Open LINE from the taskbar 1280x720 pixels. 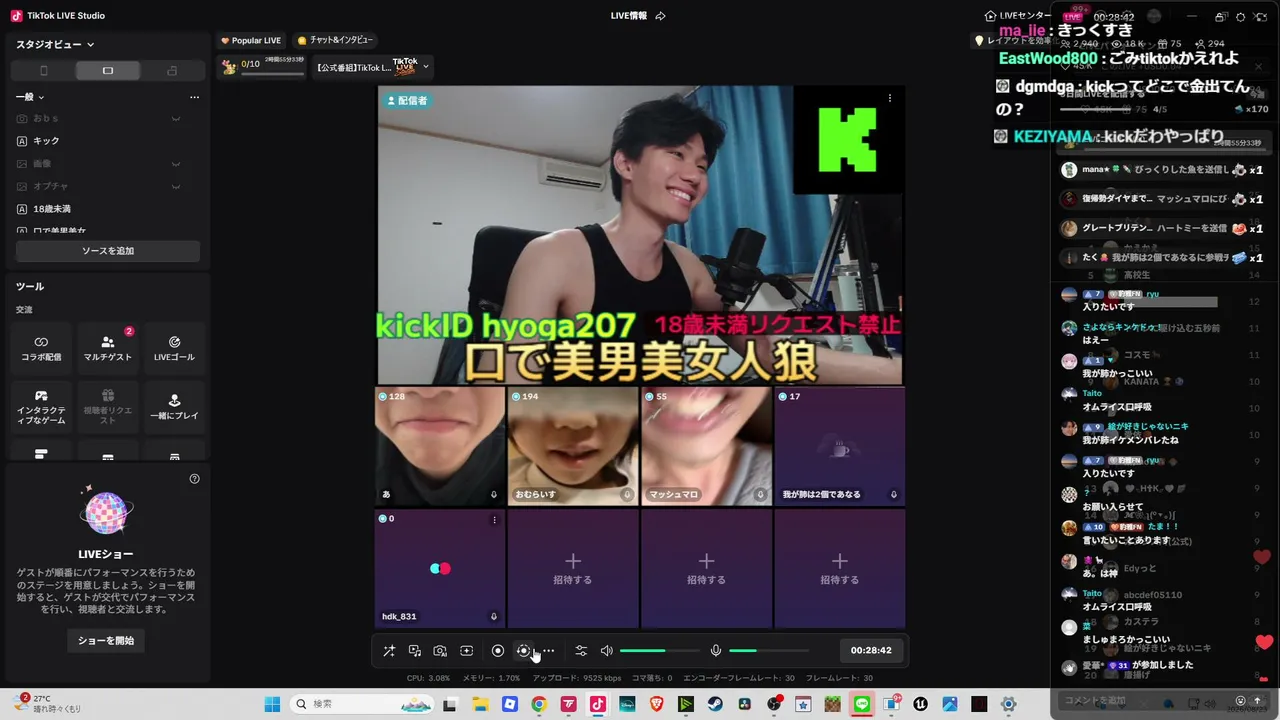pos(862,704)
